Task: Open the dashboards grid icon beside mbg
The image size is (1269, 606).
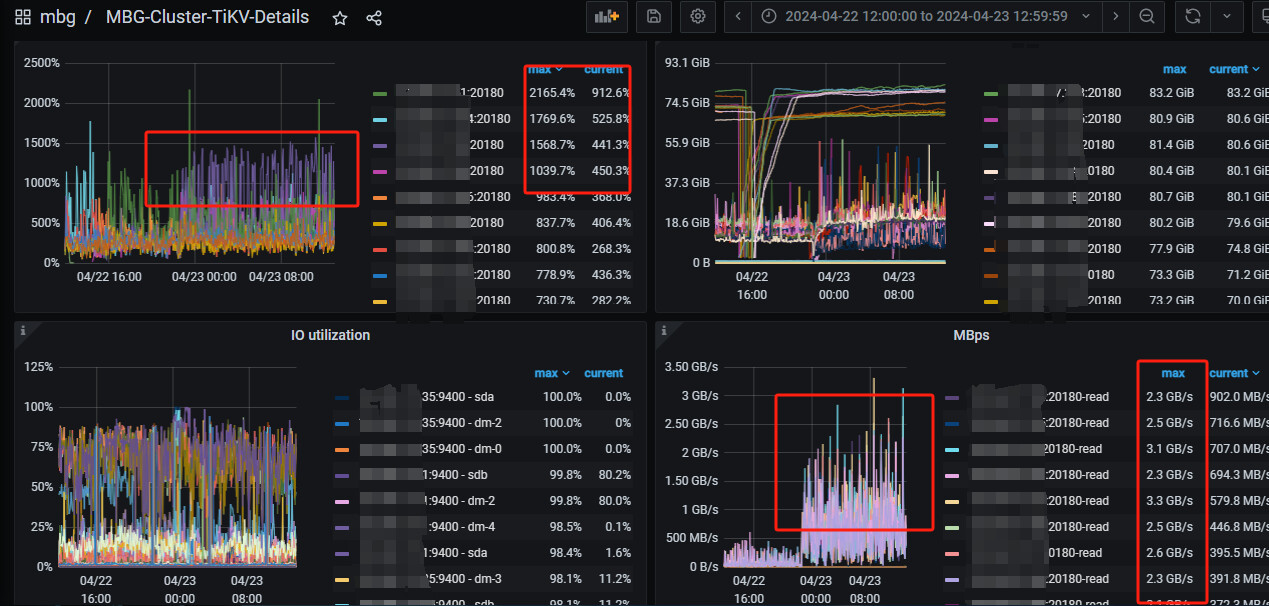Action: (23, 17)
